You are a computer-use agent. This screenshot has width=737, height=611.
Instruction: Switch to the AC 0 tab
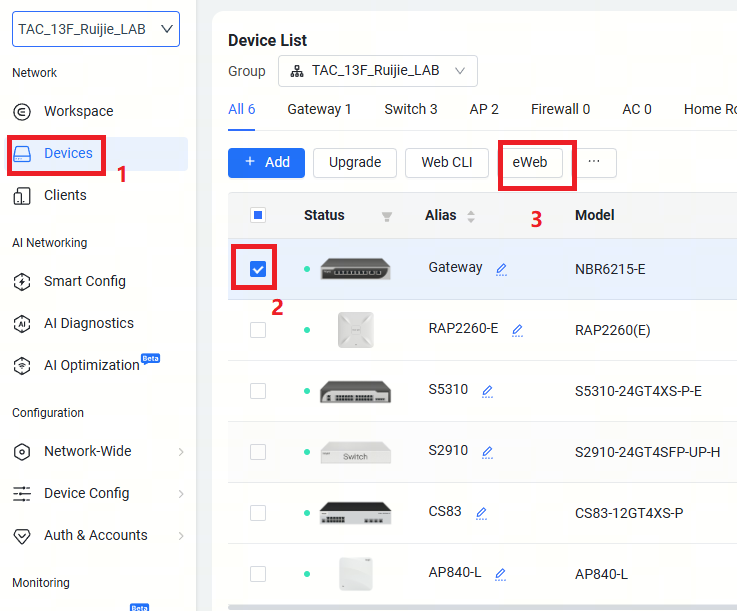(637, 110)
